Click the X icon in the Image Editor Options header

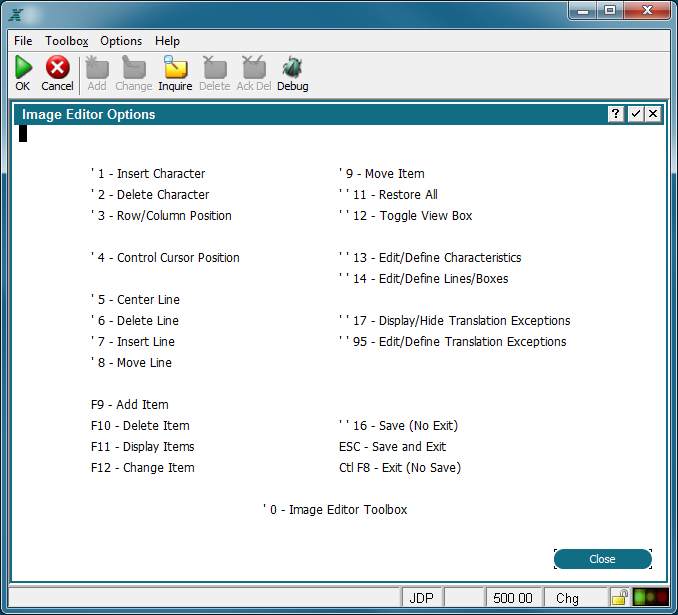653,114
